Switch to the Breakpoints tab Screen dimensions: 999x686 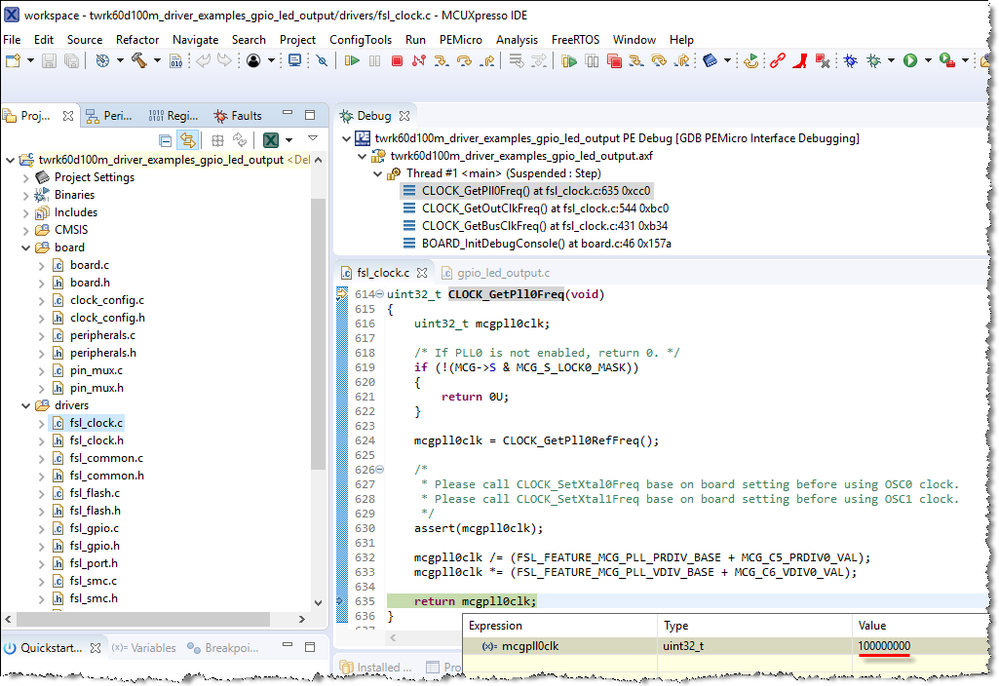tap(223, 648)
